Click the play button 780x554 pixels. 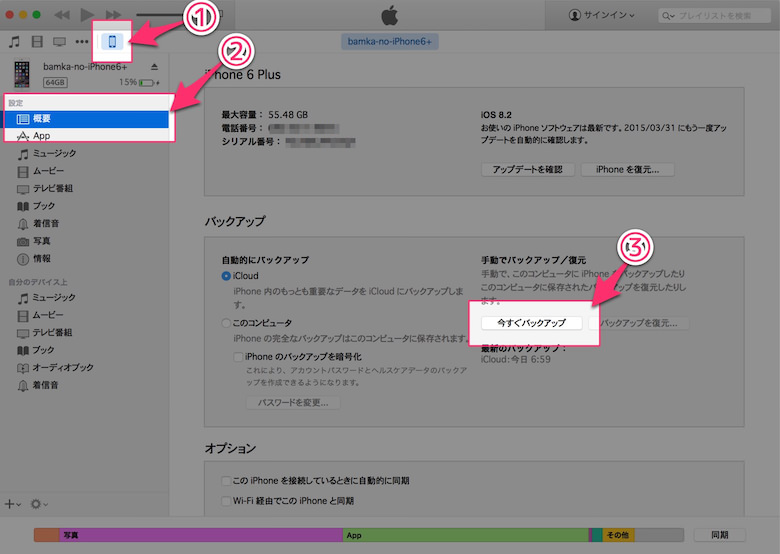pos(87,15)
